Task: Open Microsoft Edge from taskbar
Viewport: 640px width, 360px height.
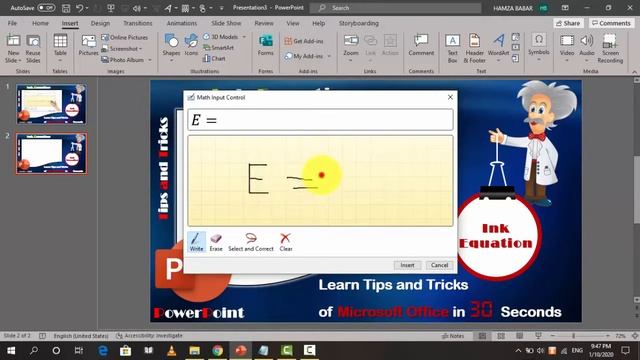Action: pos(102,351)
